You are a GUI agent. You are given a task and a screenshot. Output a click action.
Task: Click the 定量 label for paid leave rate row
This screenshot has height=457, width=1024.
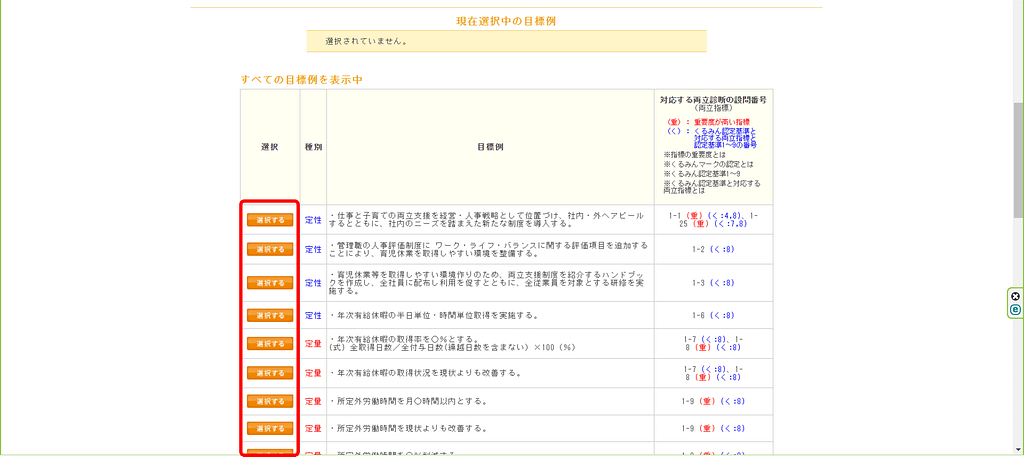[313, 344]
